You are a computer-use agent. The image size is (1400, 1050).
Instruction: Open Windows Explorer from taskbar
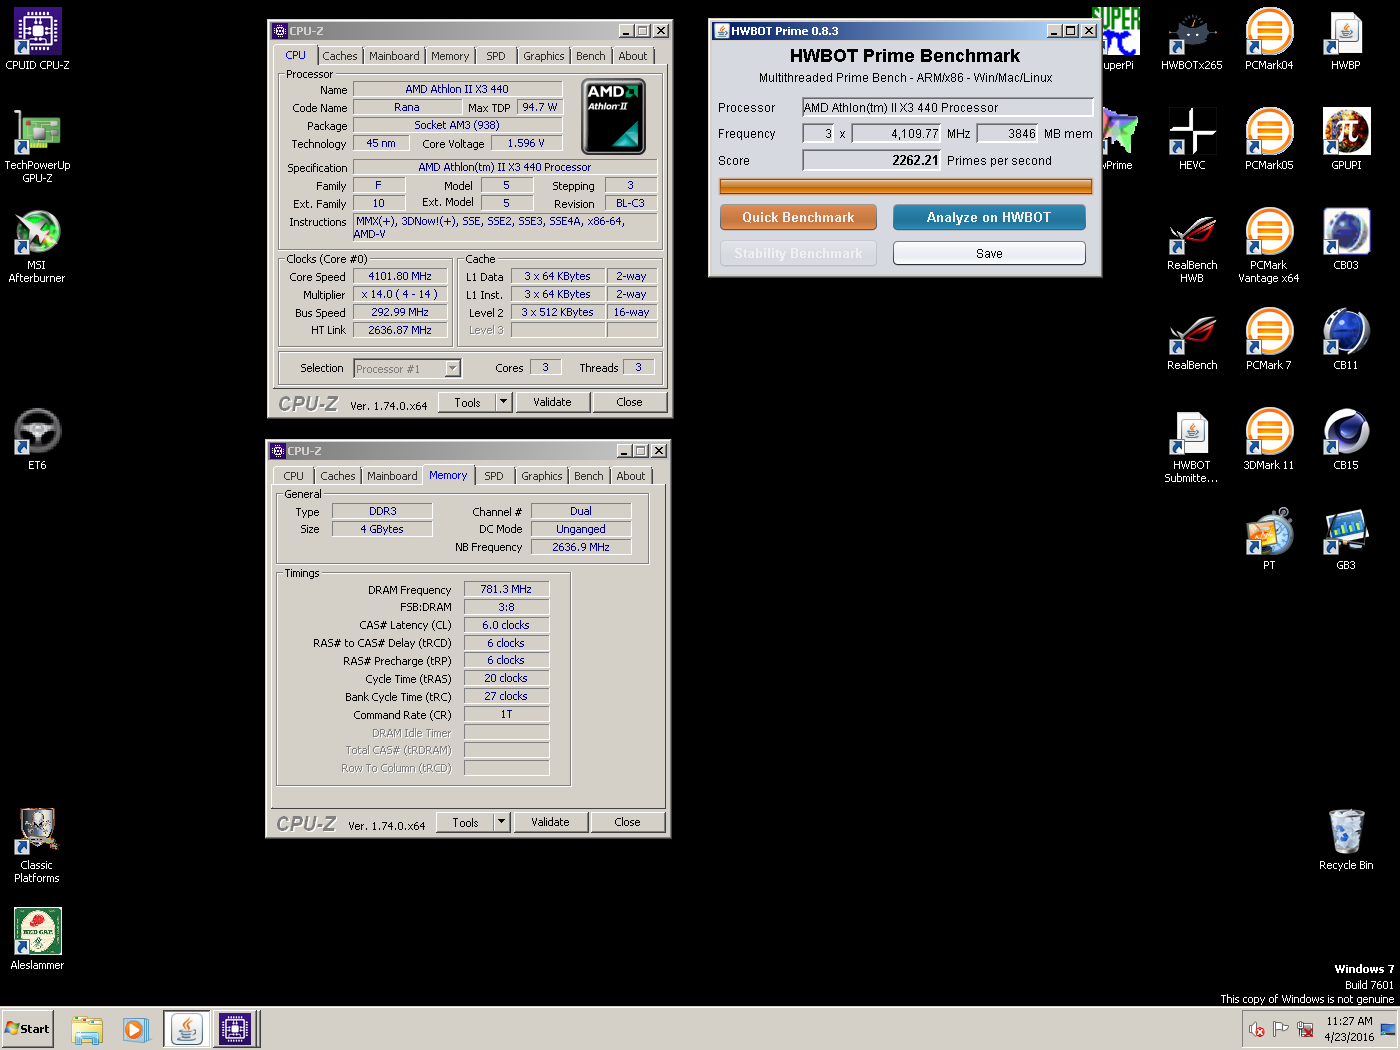87,1029
